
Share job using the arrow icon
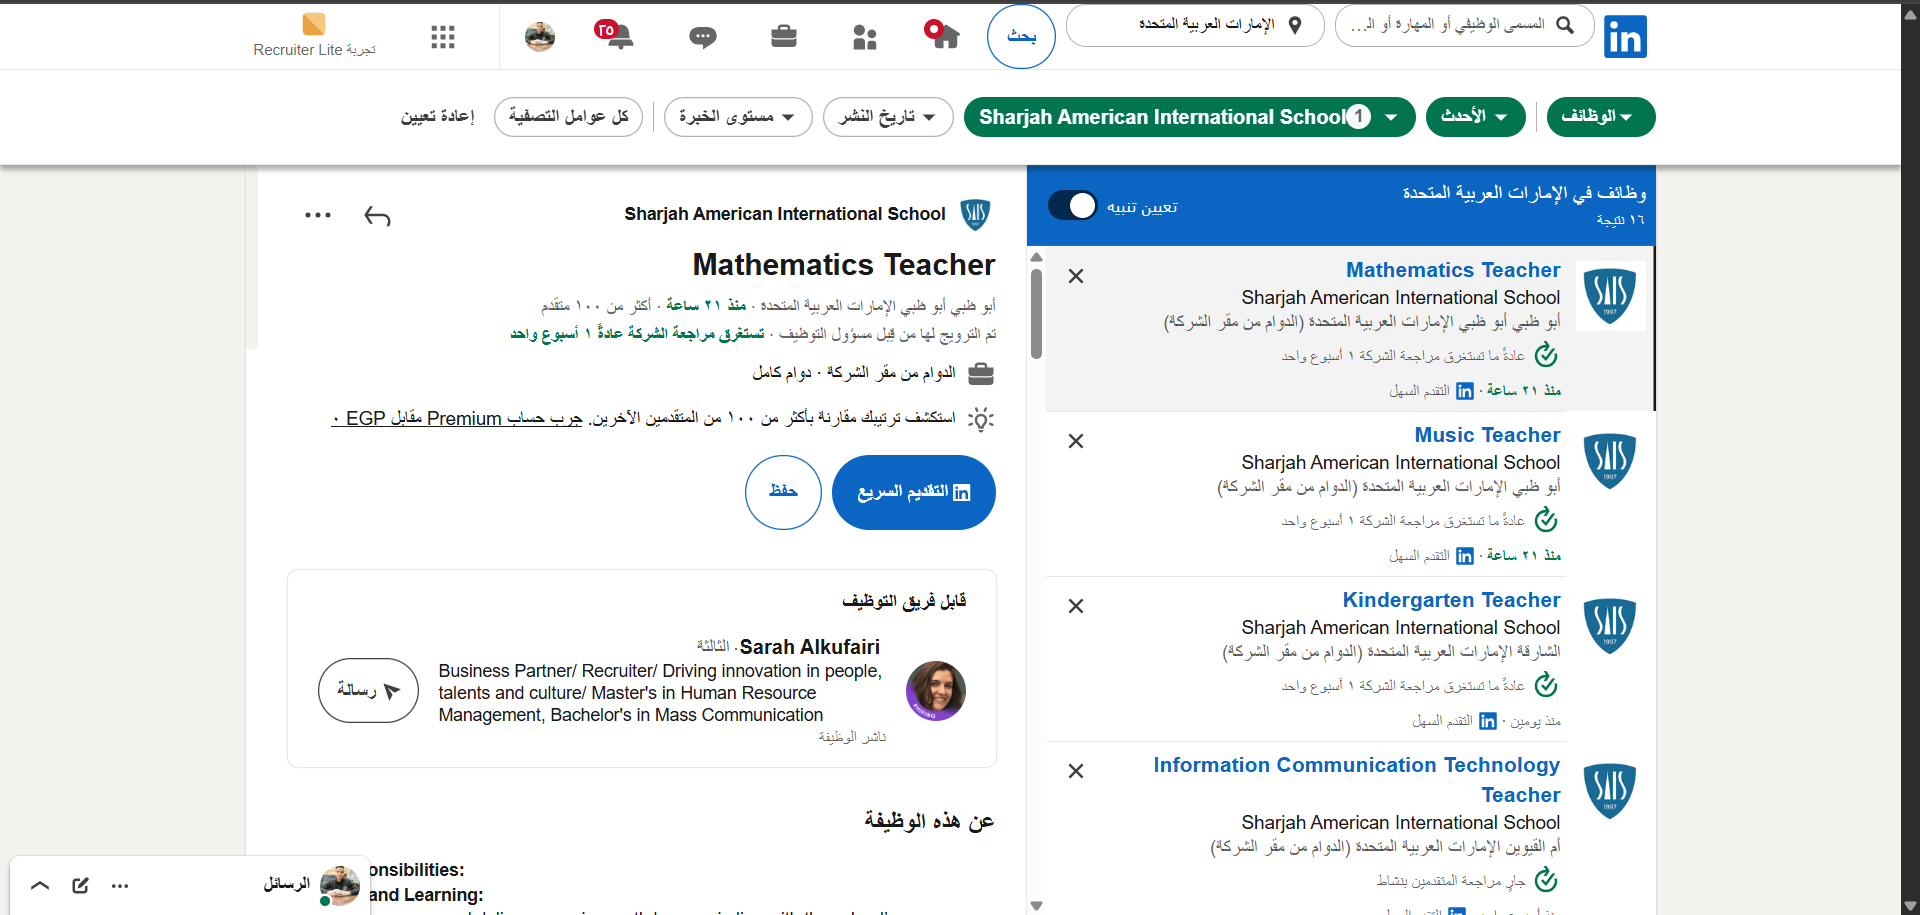tap(377, 215)
